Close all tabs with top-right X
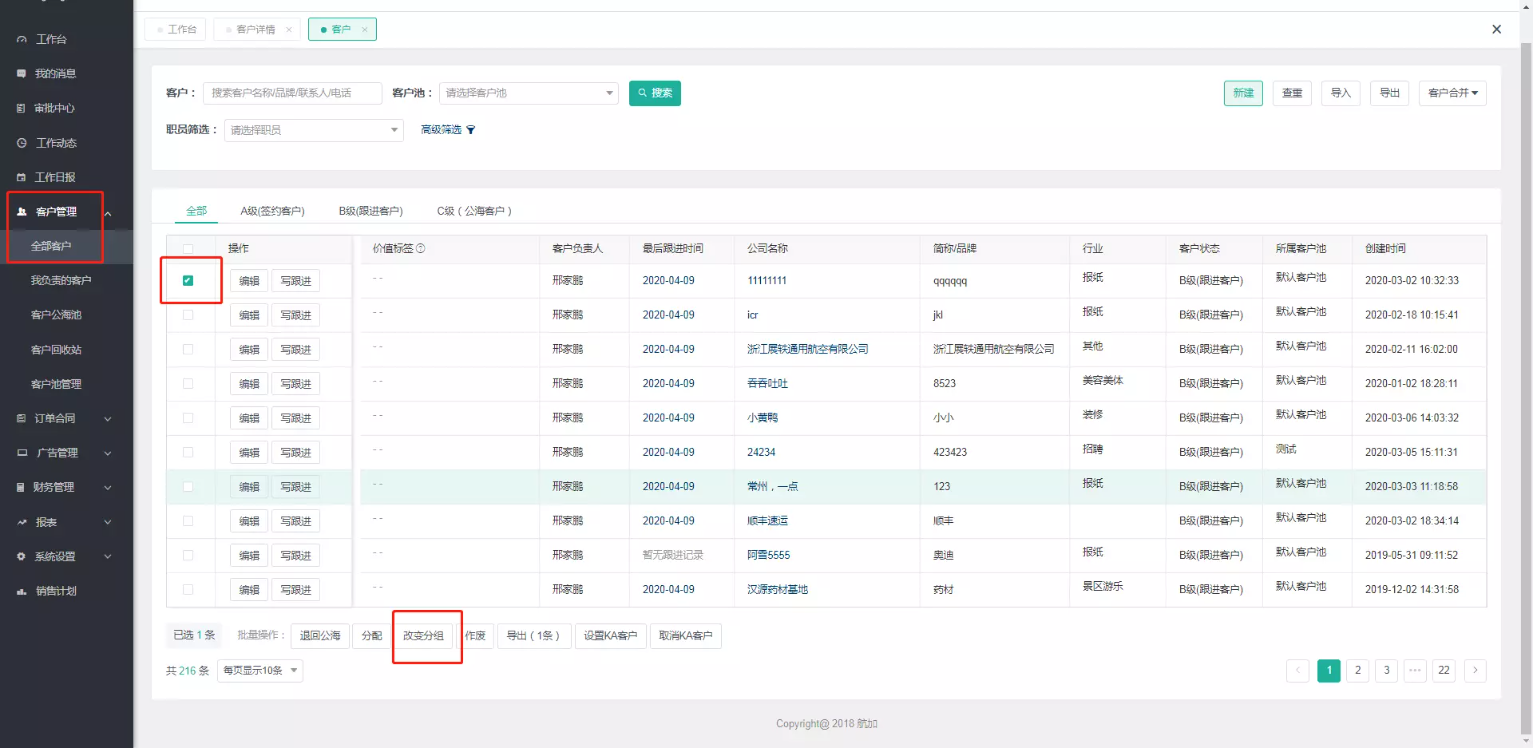Screen dimensions: 1533x748 point(1496,30)
